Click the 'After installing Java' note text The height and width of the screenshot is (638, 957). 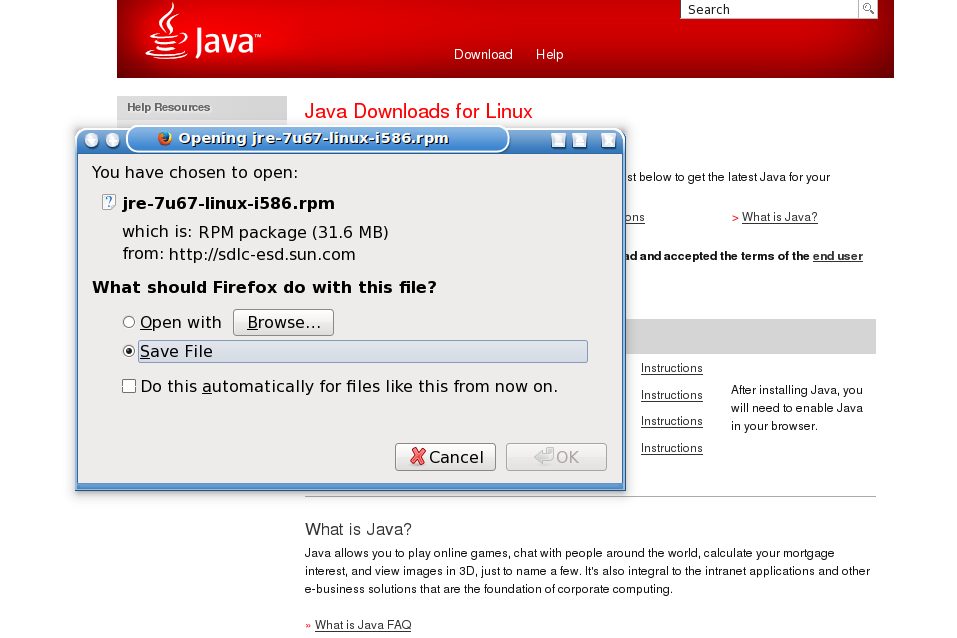click(796, 408)
